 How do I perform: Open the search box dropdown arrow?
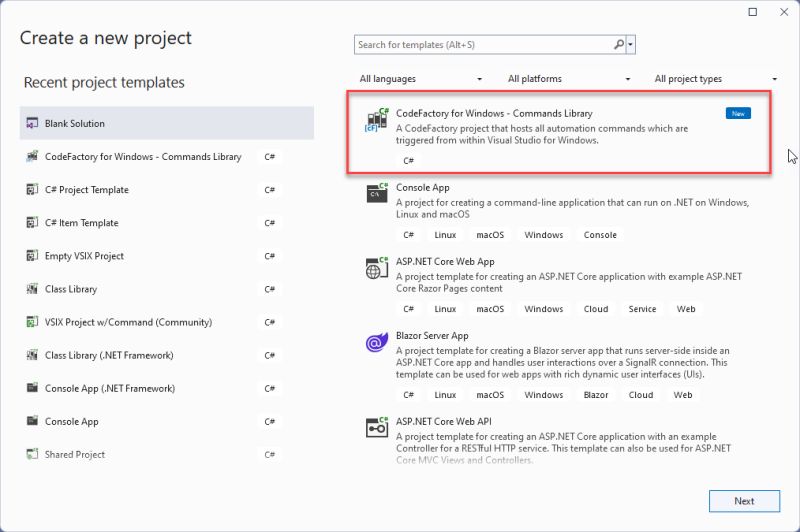631,44
